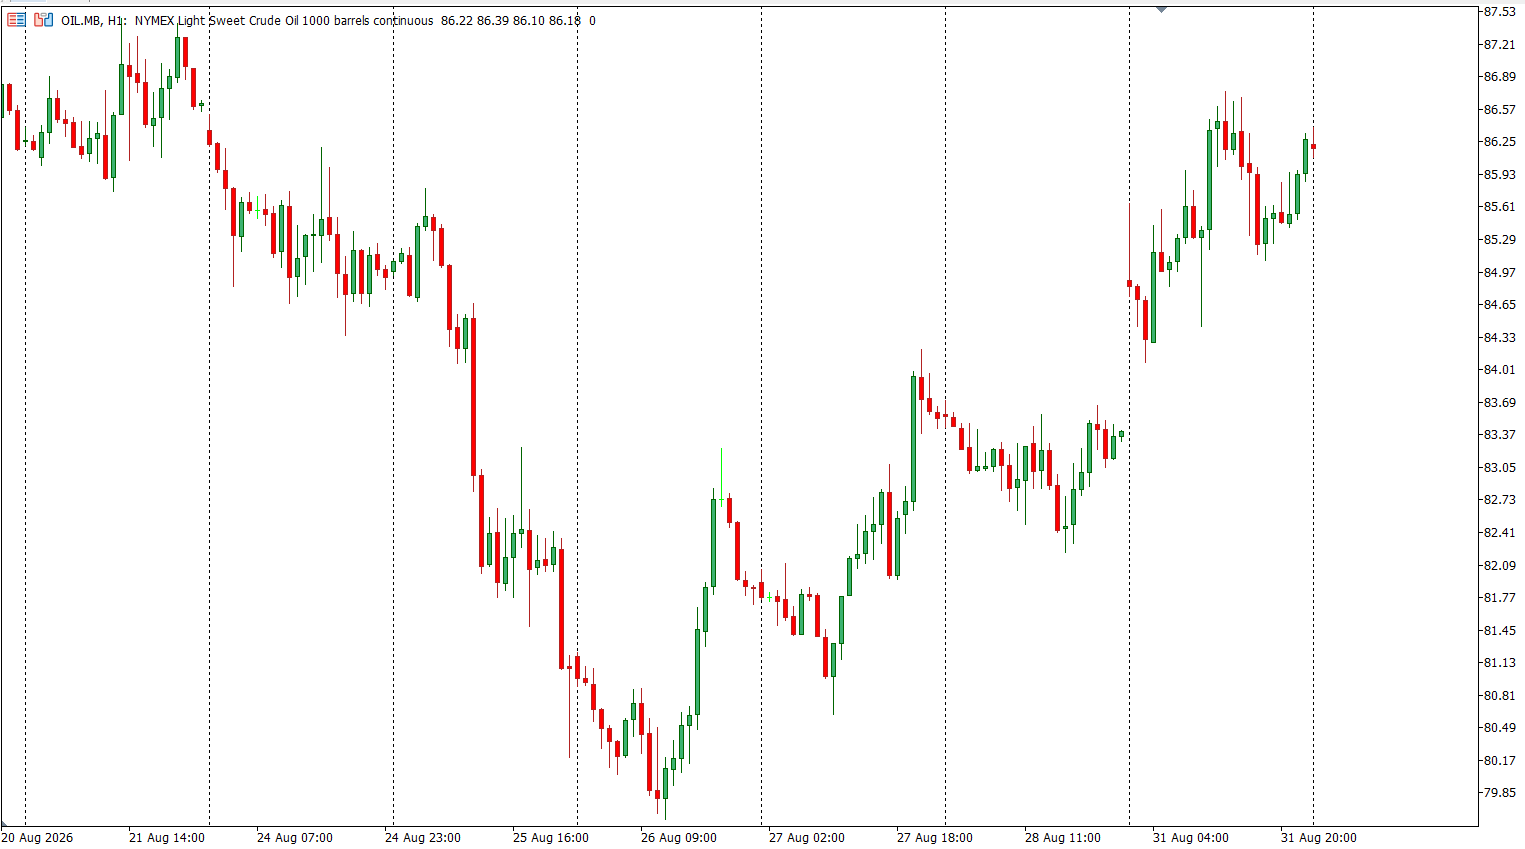Click the 27 Aug 18:00 time label
Image resolution: width=1525 pixels, height=849 pixels.
[934, 838]
